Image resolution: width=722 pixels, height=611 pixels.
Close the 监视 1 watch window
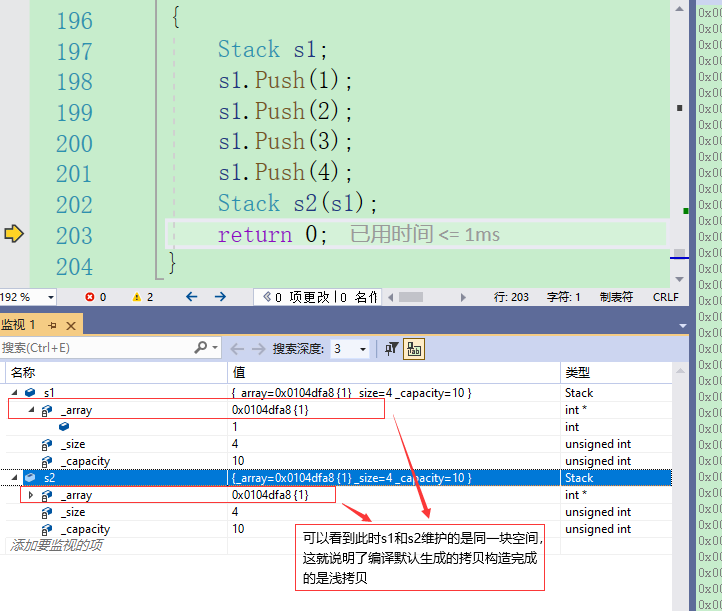tap(71, 326)
